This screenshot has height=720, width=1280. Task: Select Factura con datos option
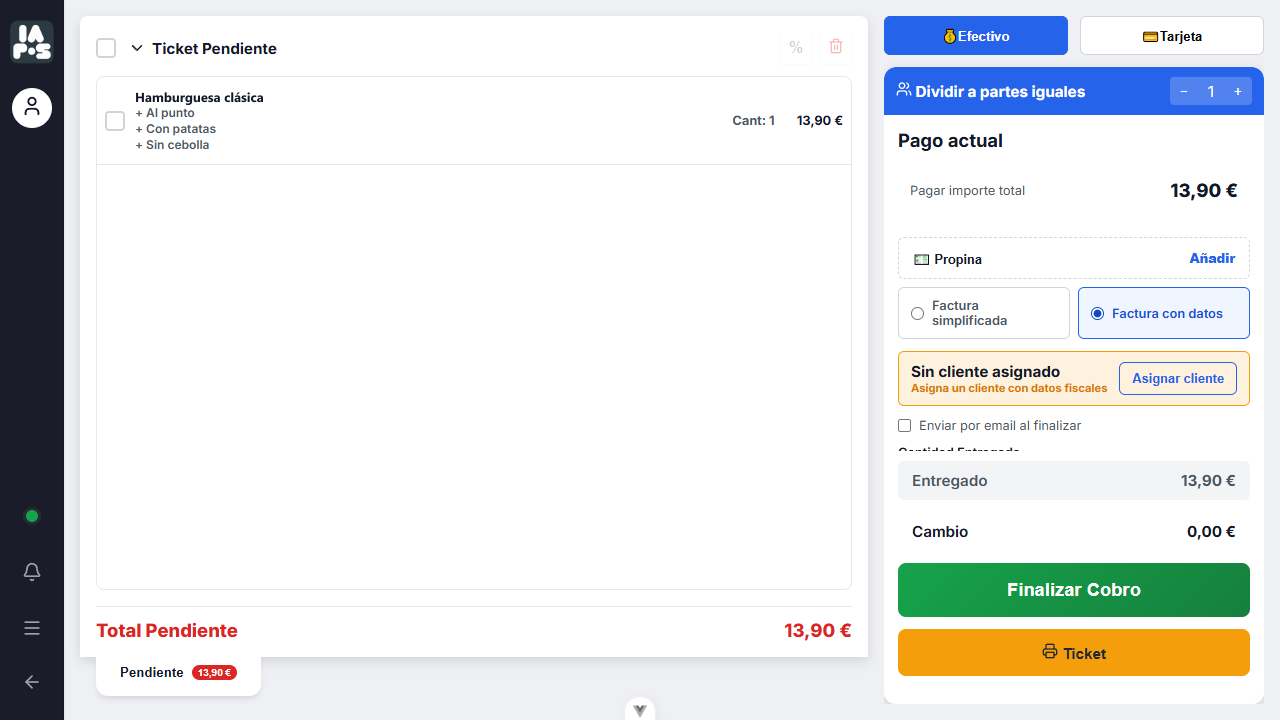1164,313
